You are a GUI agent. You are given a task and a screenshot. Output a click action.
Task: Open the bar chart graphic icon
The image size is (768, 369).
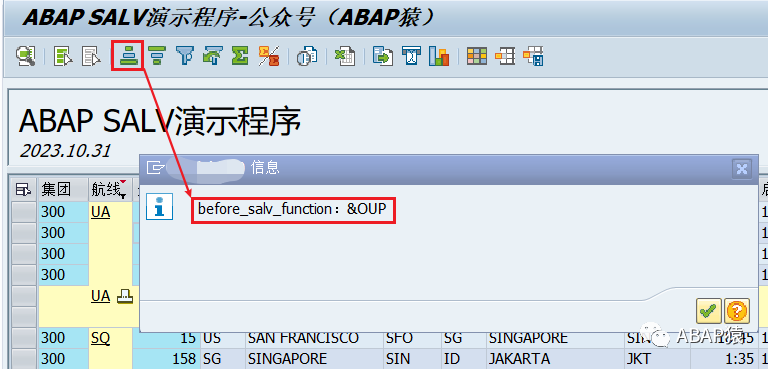pos(439,56)
